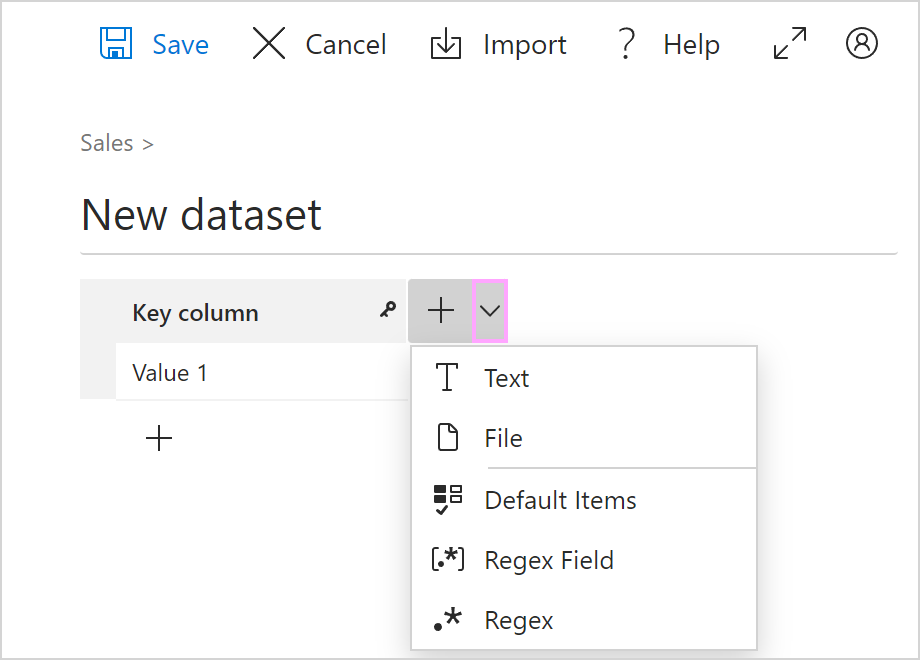Click the Import download icon
920x660 pixels.
click(446, 43)
